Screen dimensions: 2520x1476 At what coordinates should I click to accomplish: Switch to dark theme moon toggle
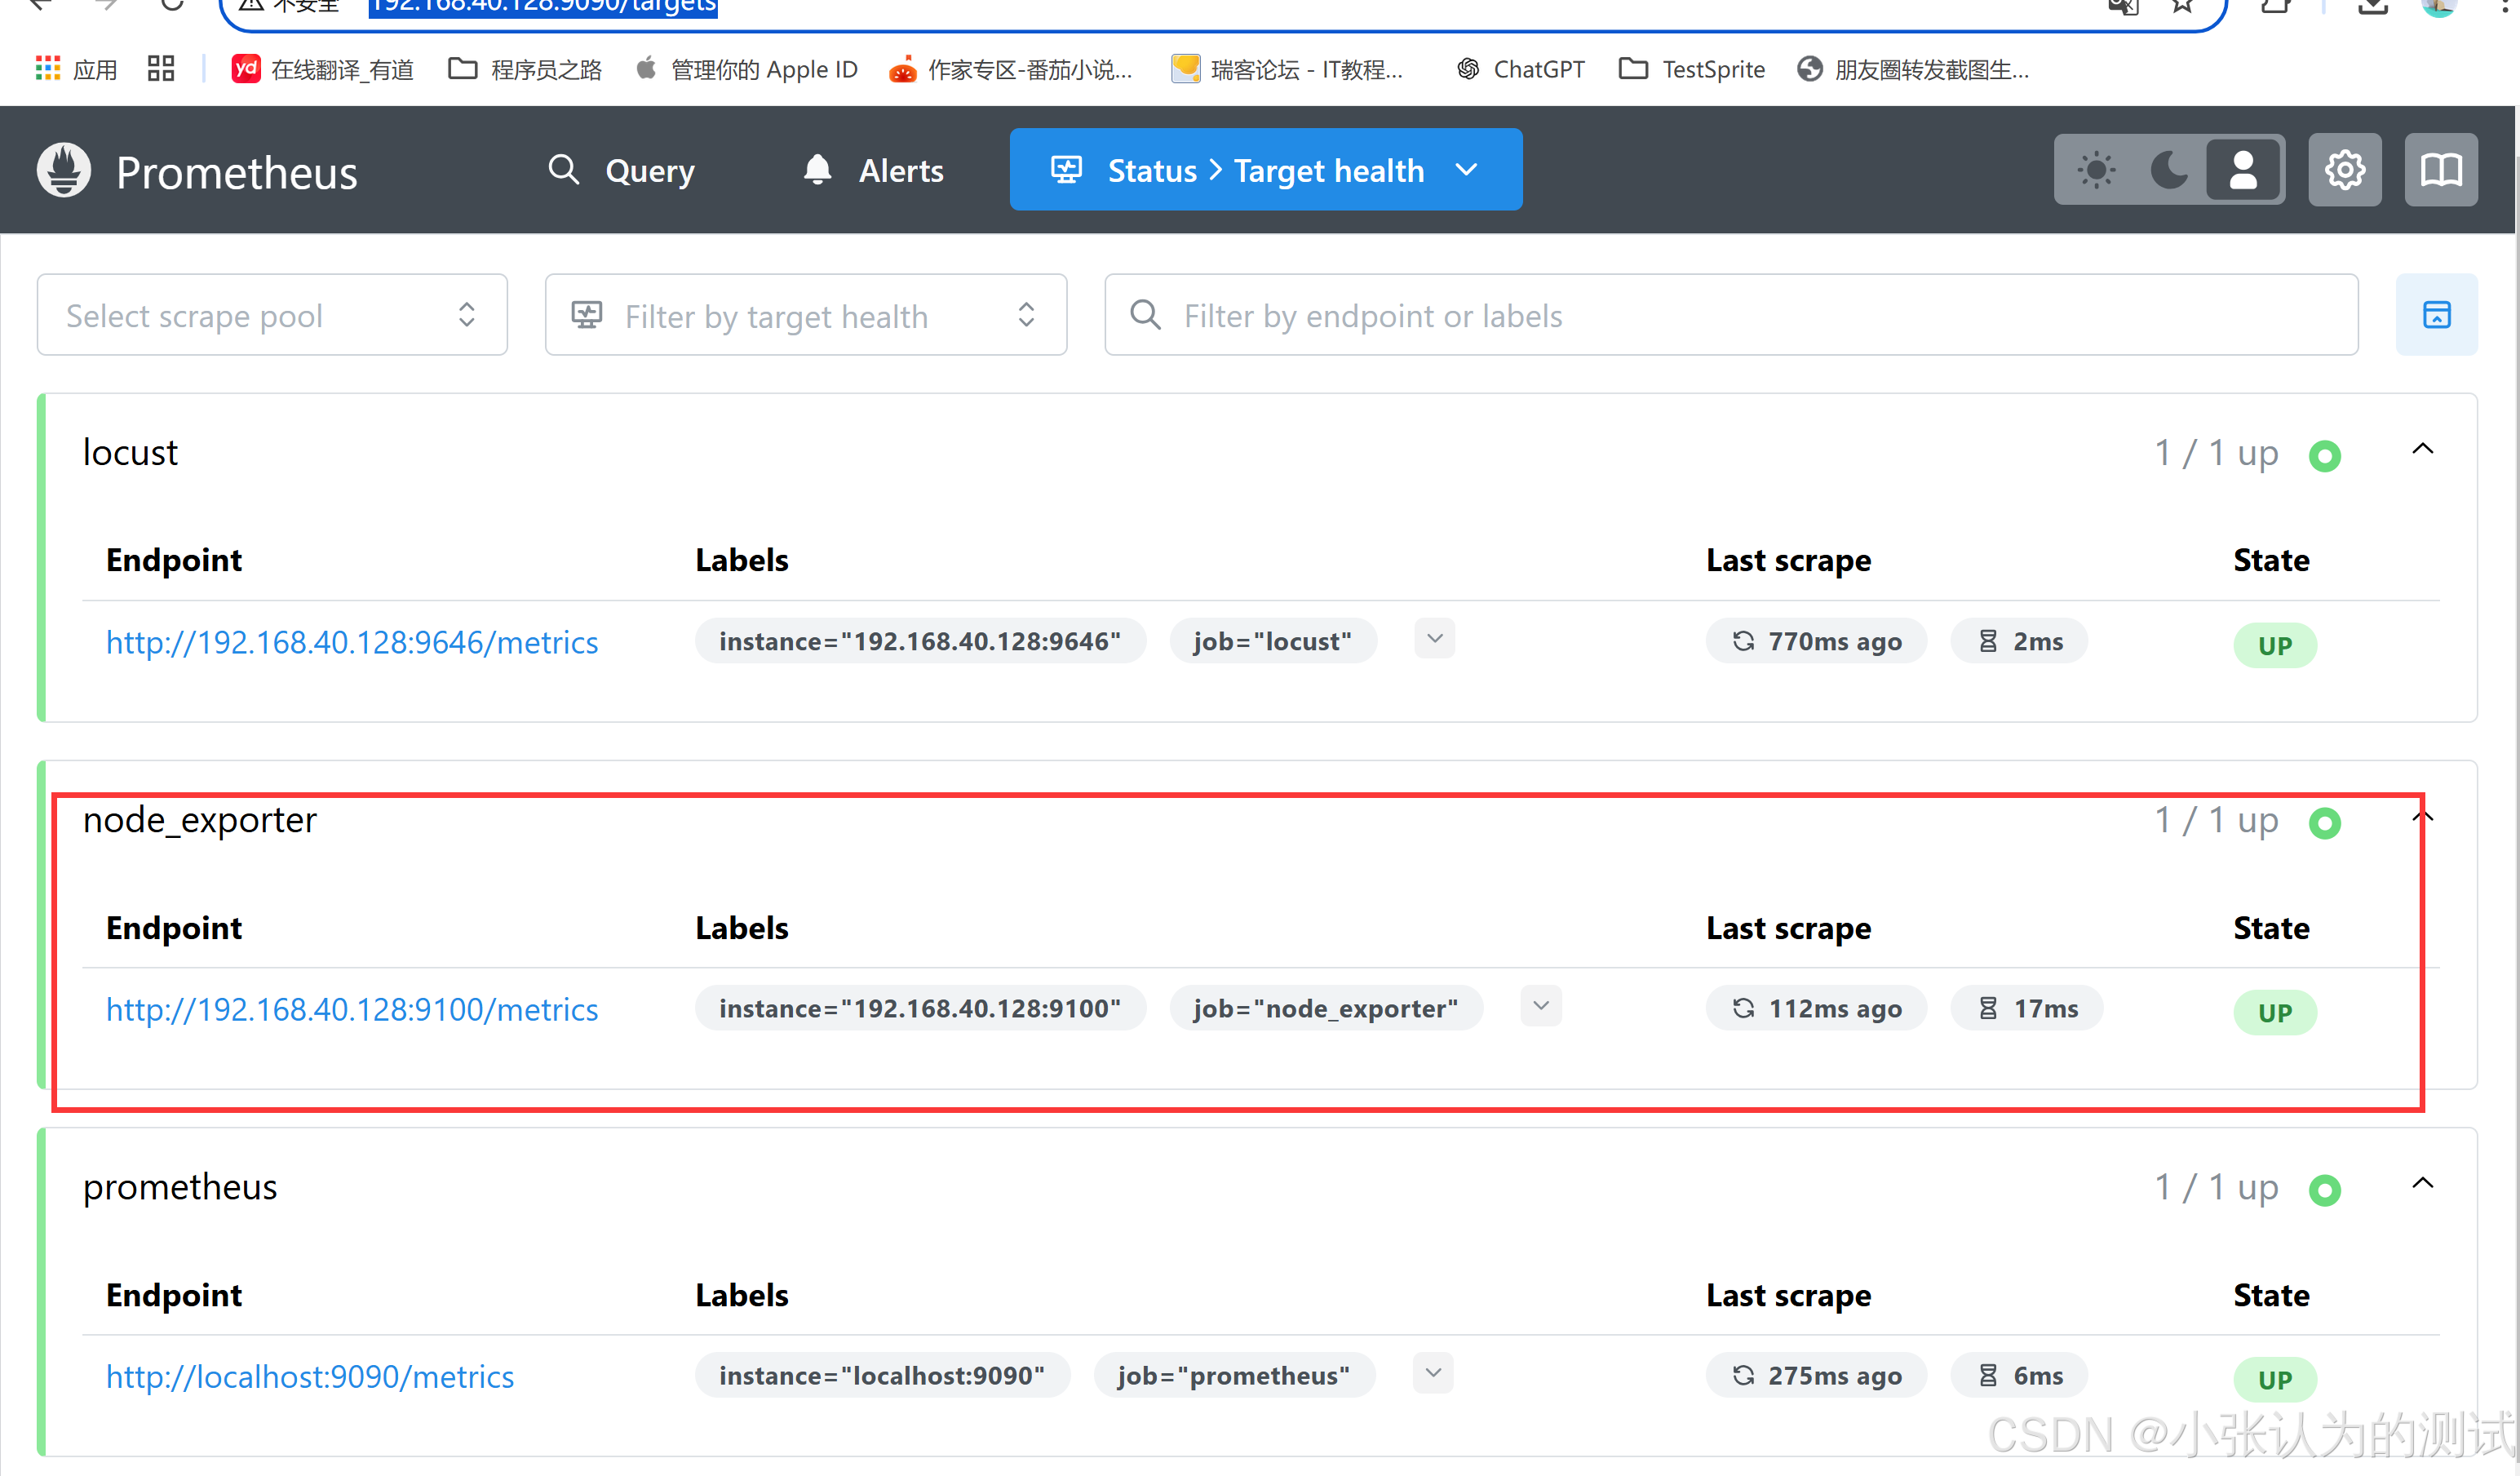(x=2168, y=170)
